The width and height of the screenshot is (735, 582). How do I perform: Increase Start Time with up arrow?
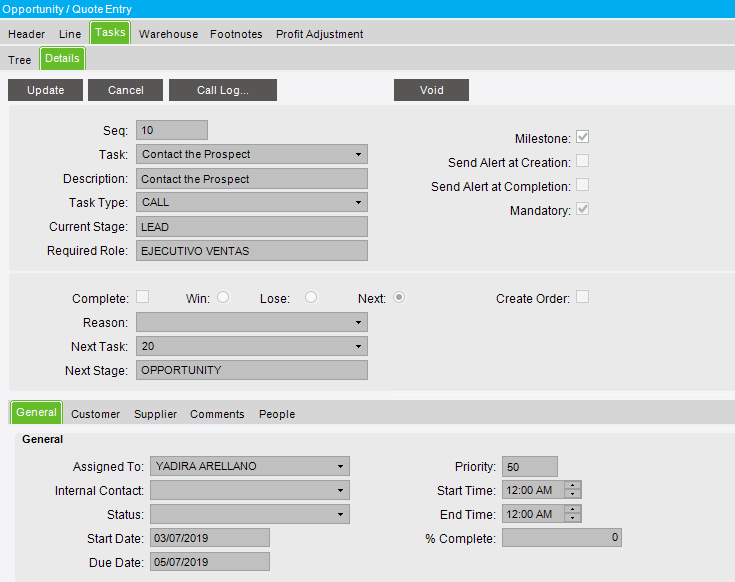[573, 485]
